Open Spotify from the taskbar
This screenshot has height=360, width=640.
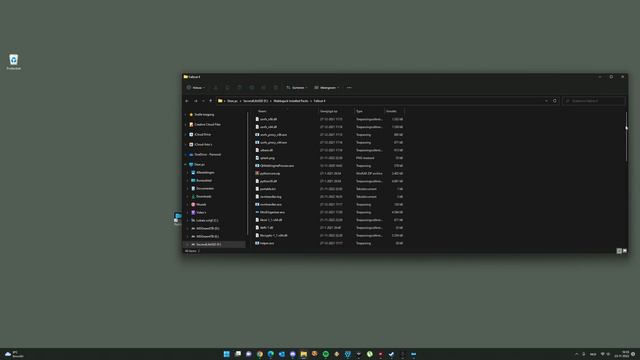[x=326, y=354]
